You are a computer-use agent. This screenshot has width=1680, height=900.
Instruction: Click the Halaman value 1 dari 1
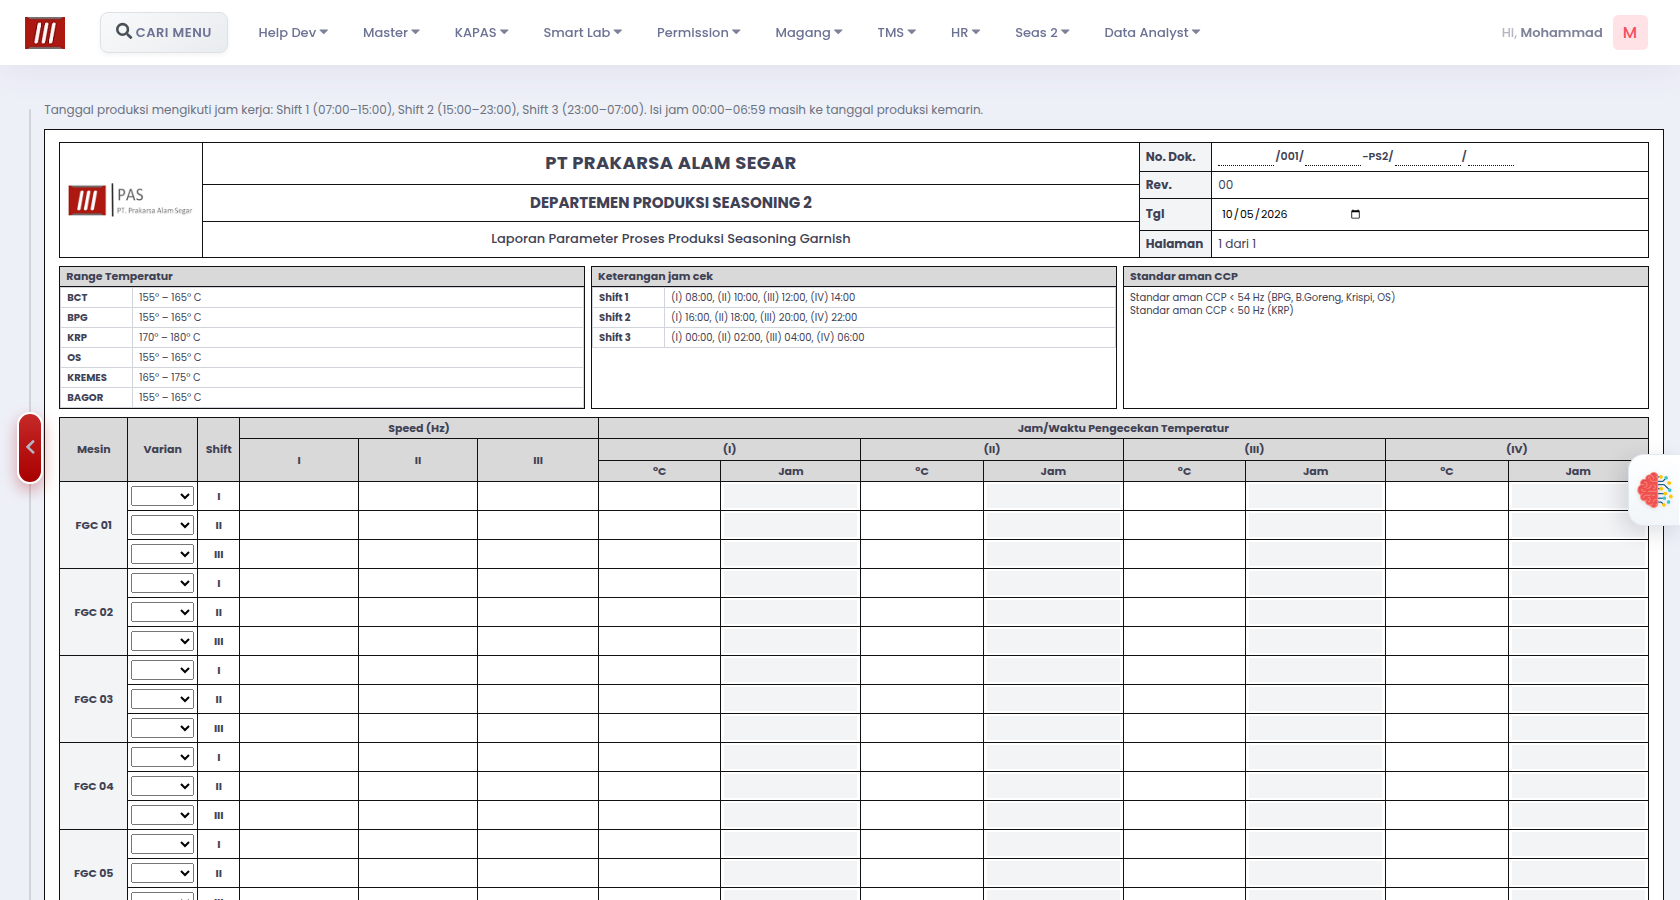click(x=1237, y=244)
